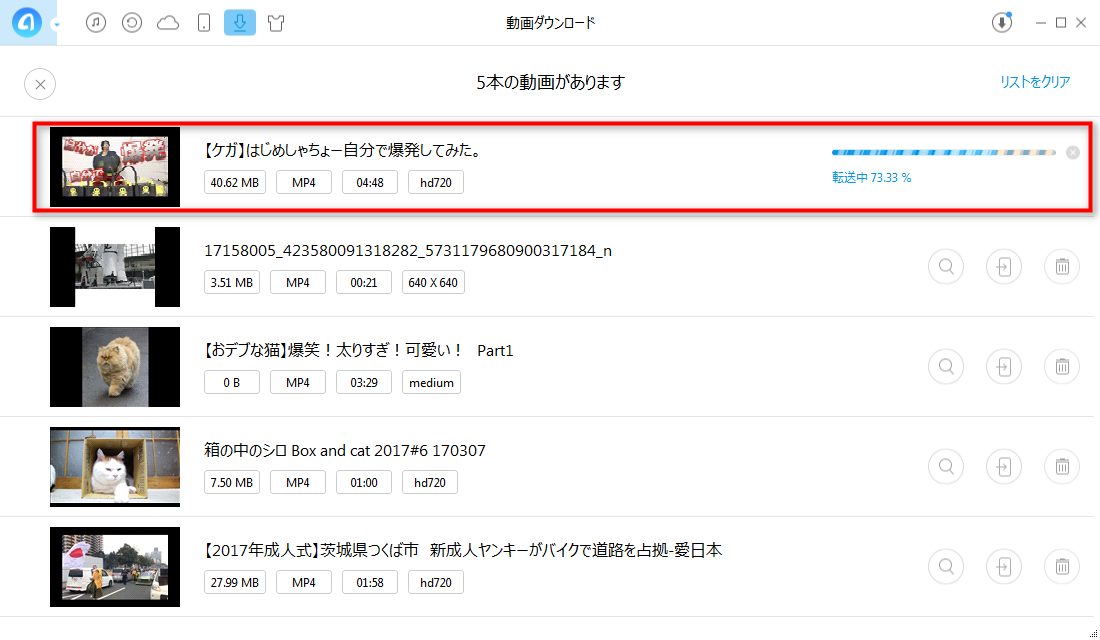Click the 転送中 73.33 % status text
The height and width of the screenshot is (640, 1100).
(x=871, y=178)
